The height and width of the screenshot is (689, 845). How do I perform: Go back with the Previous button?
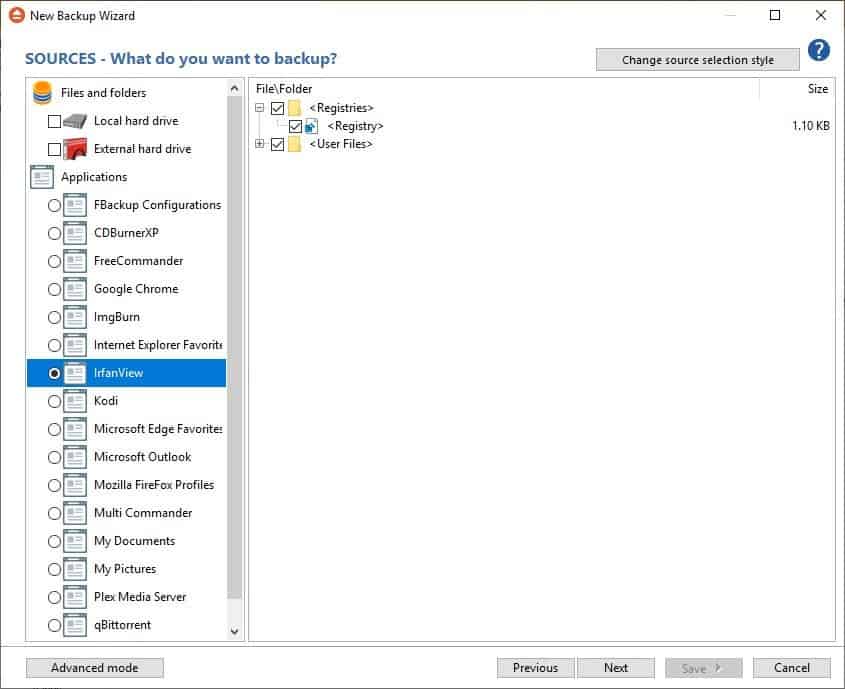point(536,668)
